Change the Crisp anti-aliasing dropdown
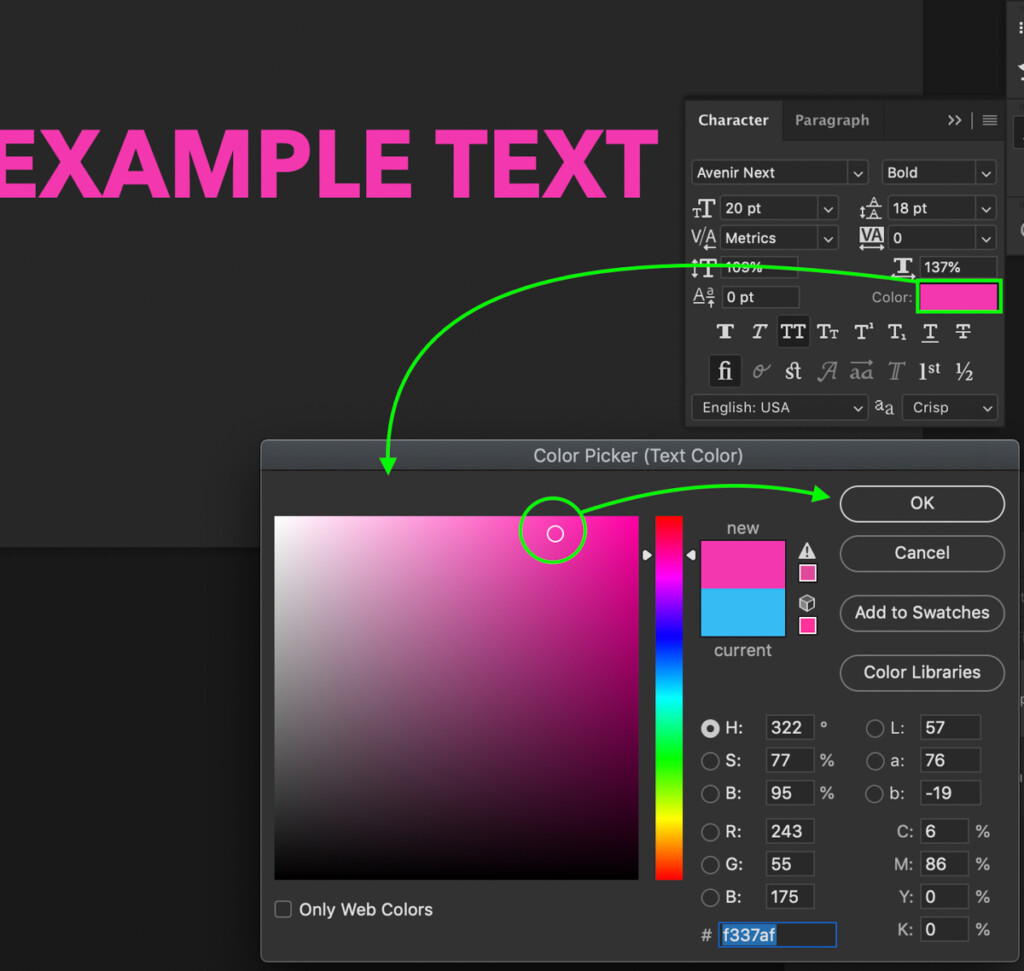This screenshot has width=1024, height=971. 949,407
